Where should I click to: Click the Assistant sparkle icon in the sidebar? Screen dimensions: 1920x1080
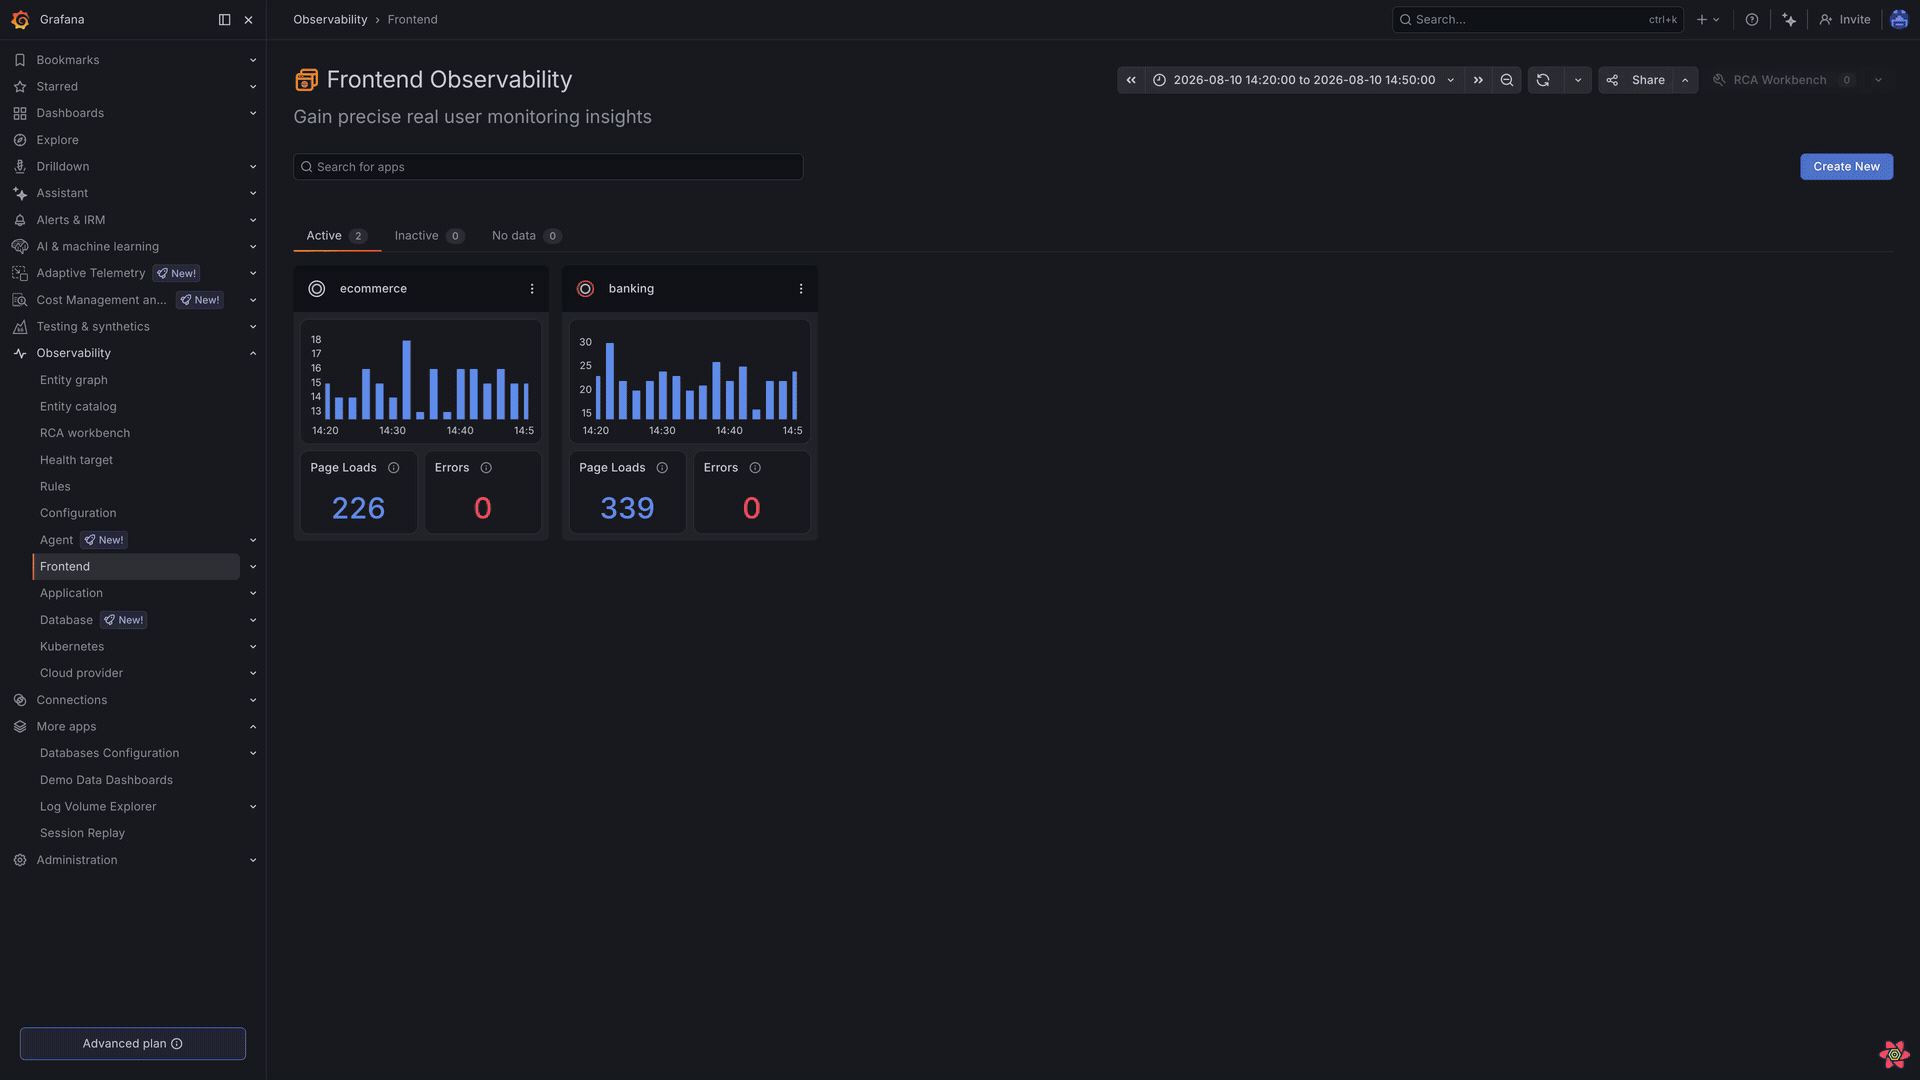pyautogui.click(x=20, y=193)
